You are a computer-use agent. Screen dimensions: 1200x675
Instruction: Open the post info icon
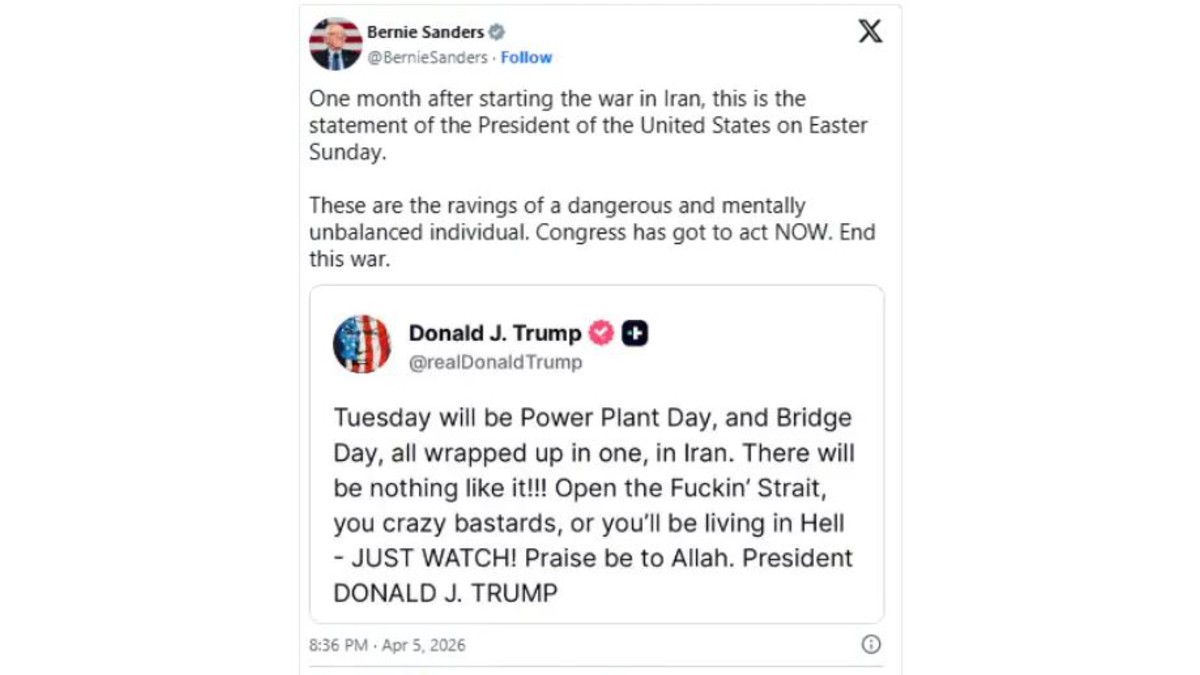coord(871,644)
